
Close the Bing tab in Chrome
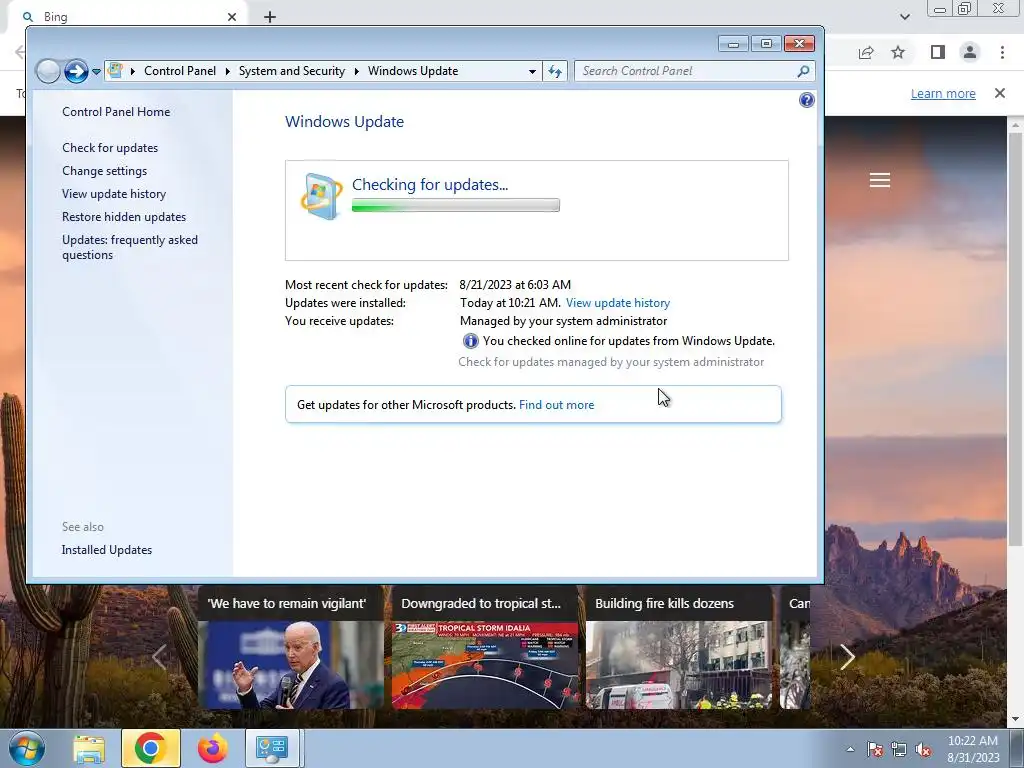[232, 17]
